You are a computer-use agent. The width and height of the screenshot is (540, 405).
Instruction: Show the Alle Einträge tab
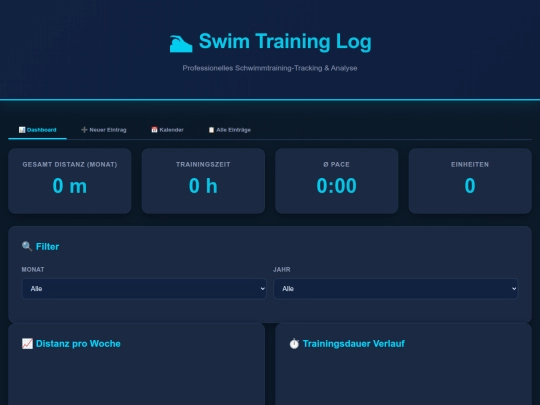[230, 130]
